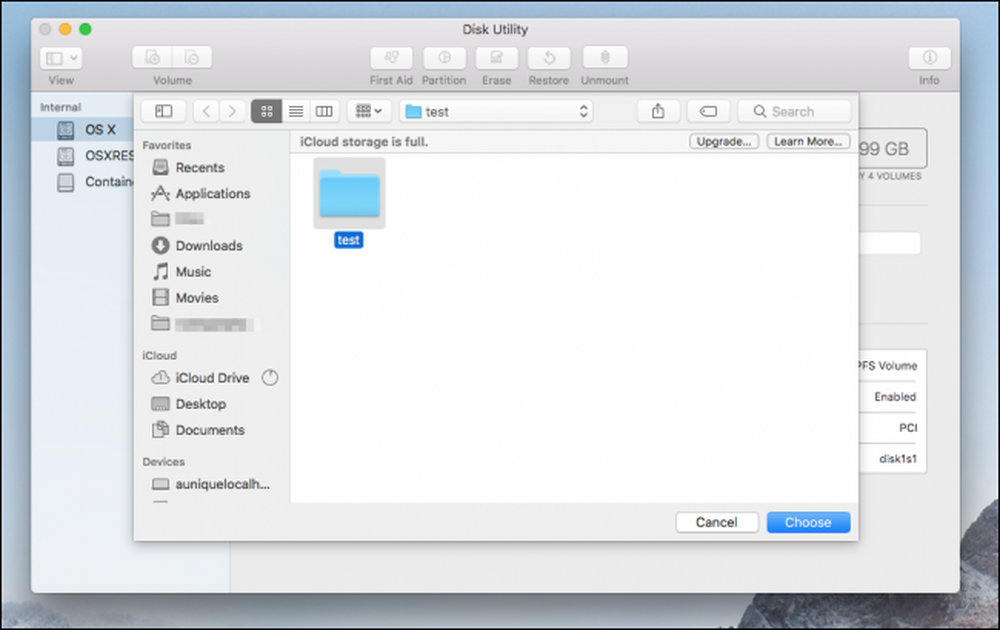The width and height of the screenshot is (1000, 630).
Task: Open the test folder path popup
Action: 496,112
